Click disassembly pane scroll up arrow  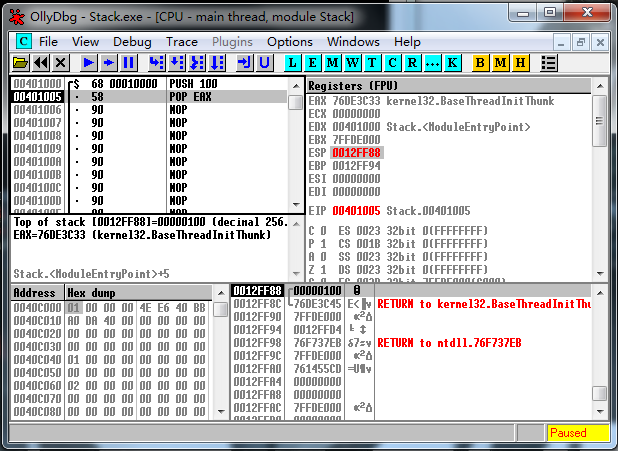coord(296,86)
